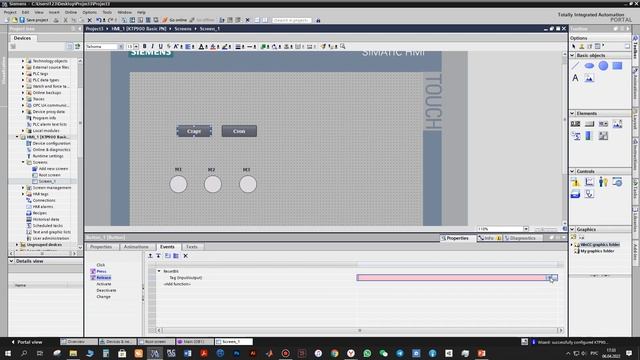Screen dimensions: 640x360
Task: Click the Save project toolbar icon
Action: click(34, 20)
